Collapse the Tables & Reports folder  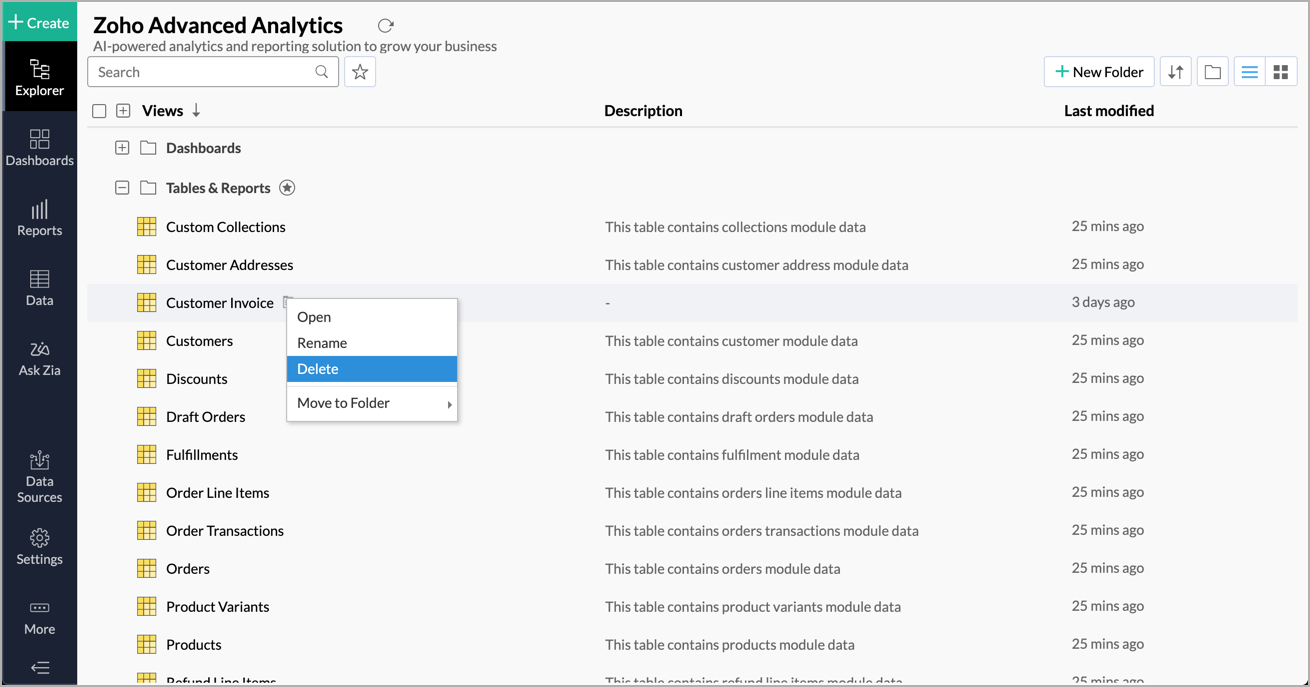click(x=122, y=187)
